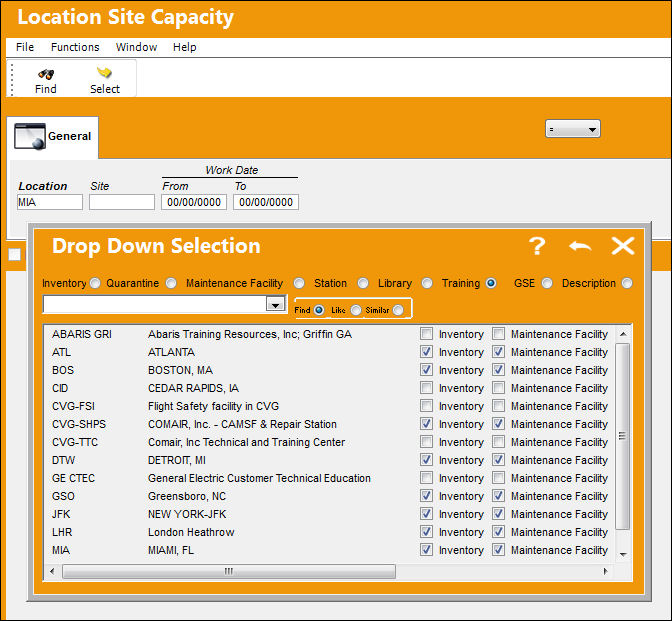Toggle Maintenance Facility checkbox for CID

click(498, 387)
